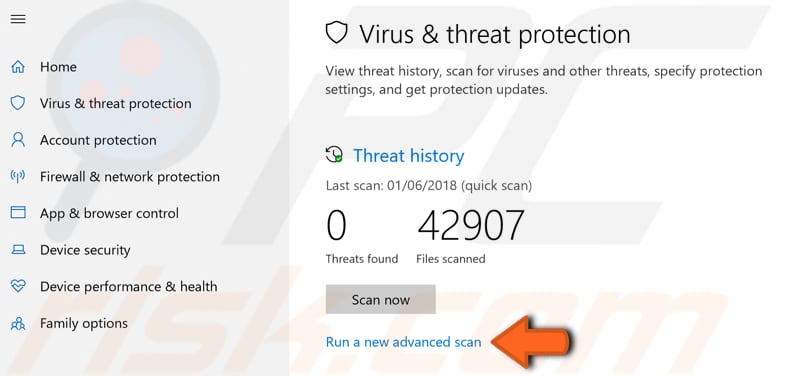Screen dimensions: 790x376
Task: Click the Home house icon
Action: 18,67
